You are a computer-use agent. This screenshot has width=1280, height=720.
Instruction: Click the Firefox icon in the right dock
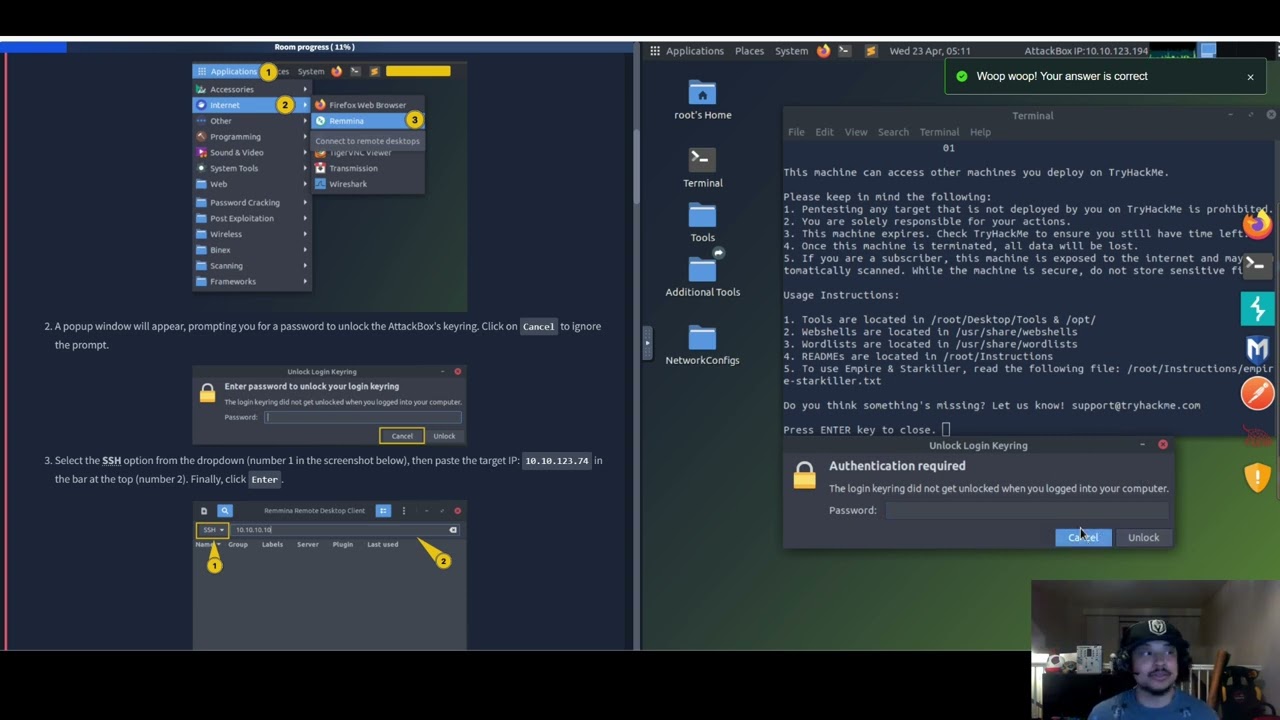(1257, 224)
